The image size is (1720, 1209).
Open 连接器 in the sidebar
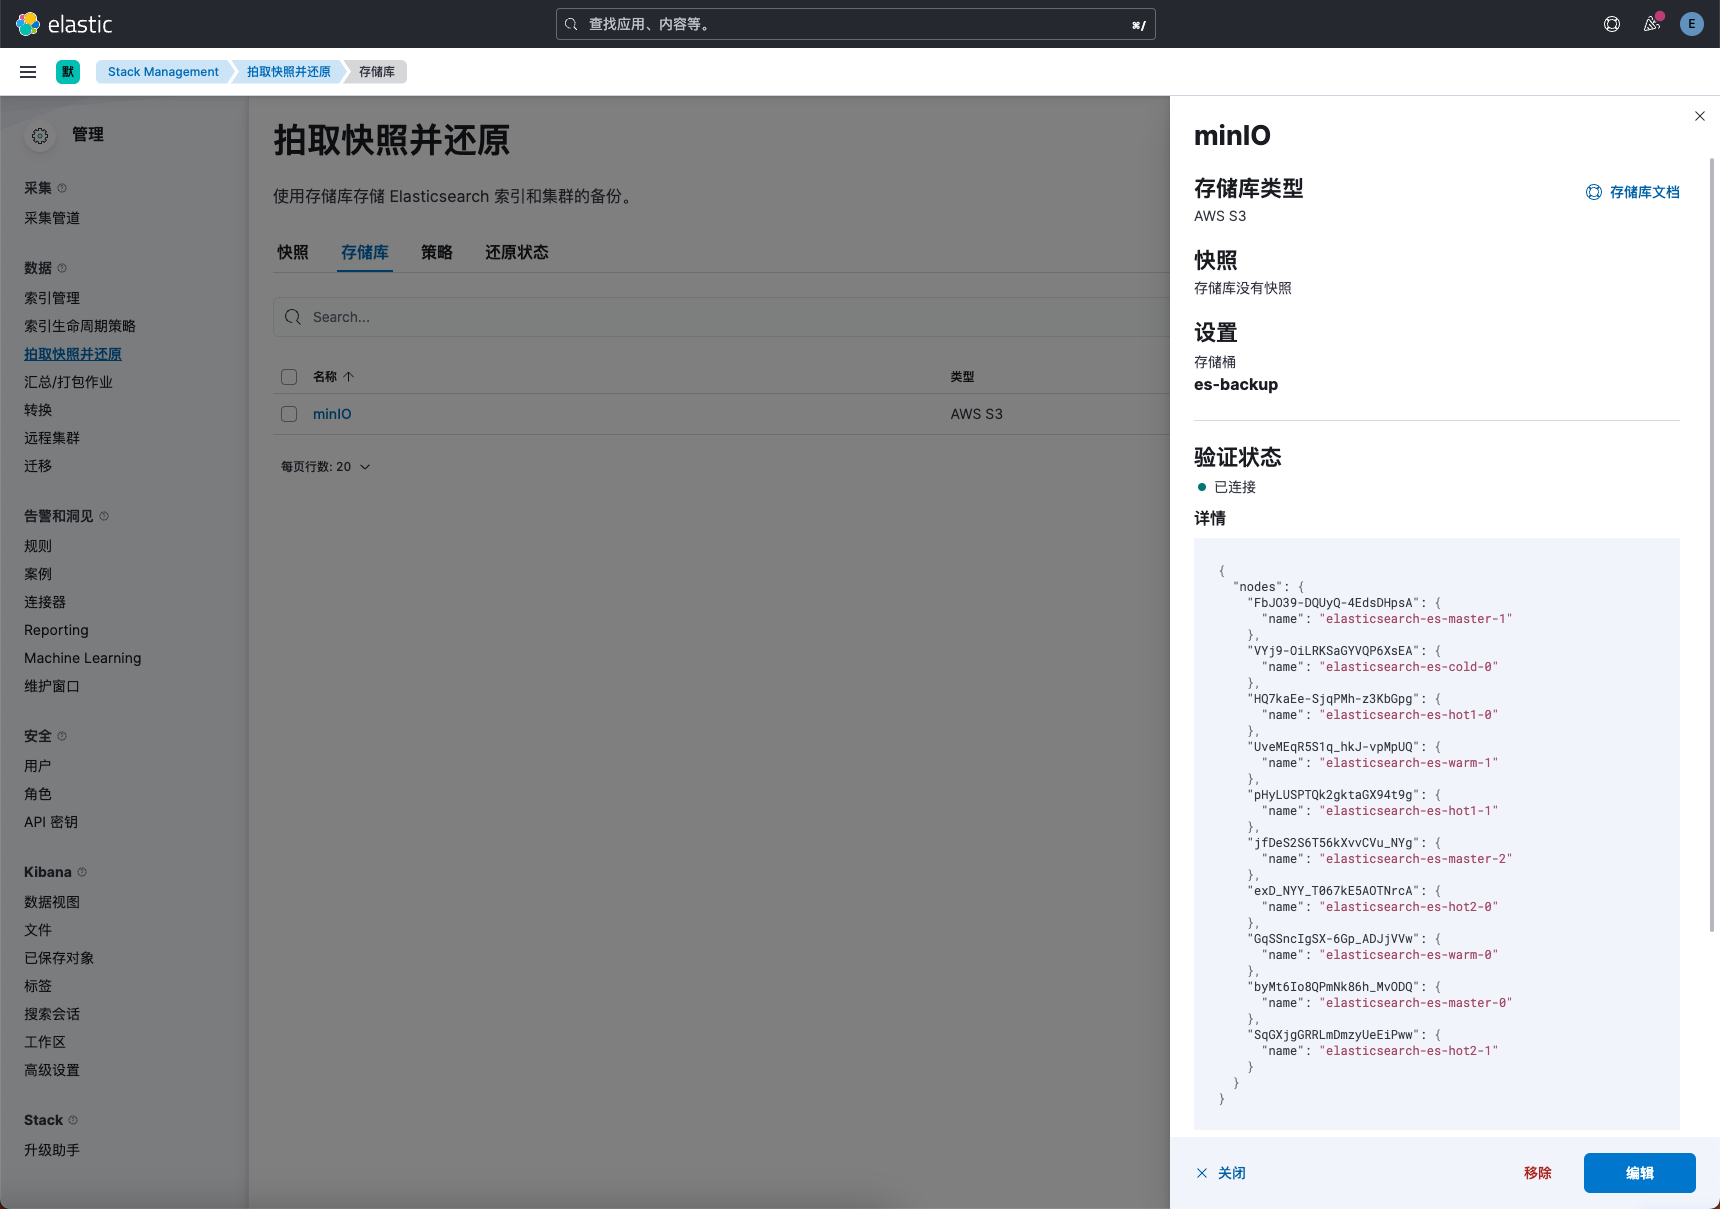pos(45,602)
